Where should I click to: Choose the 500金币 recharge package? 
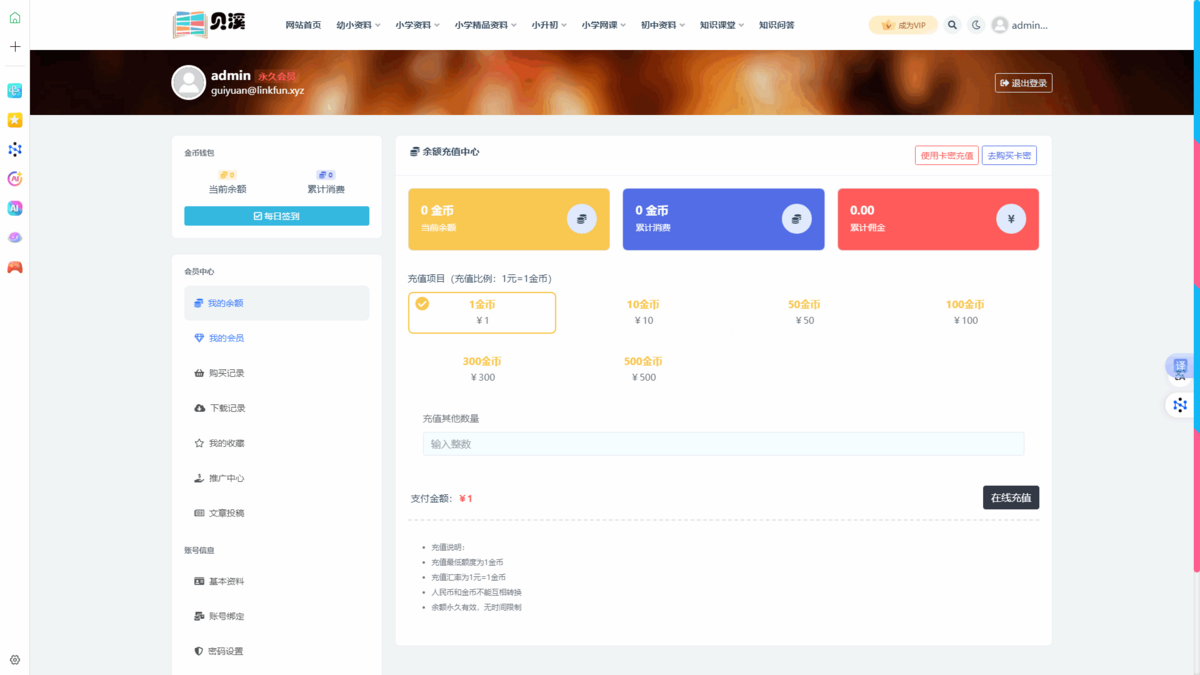pyautogui.click(x=643, y=369)
